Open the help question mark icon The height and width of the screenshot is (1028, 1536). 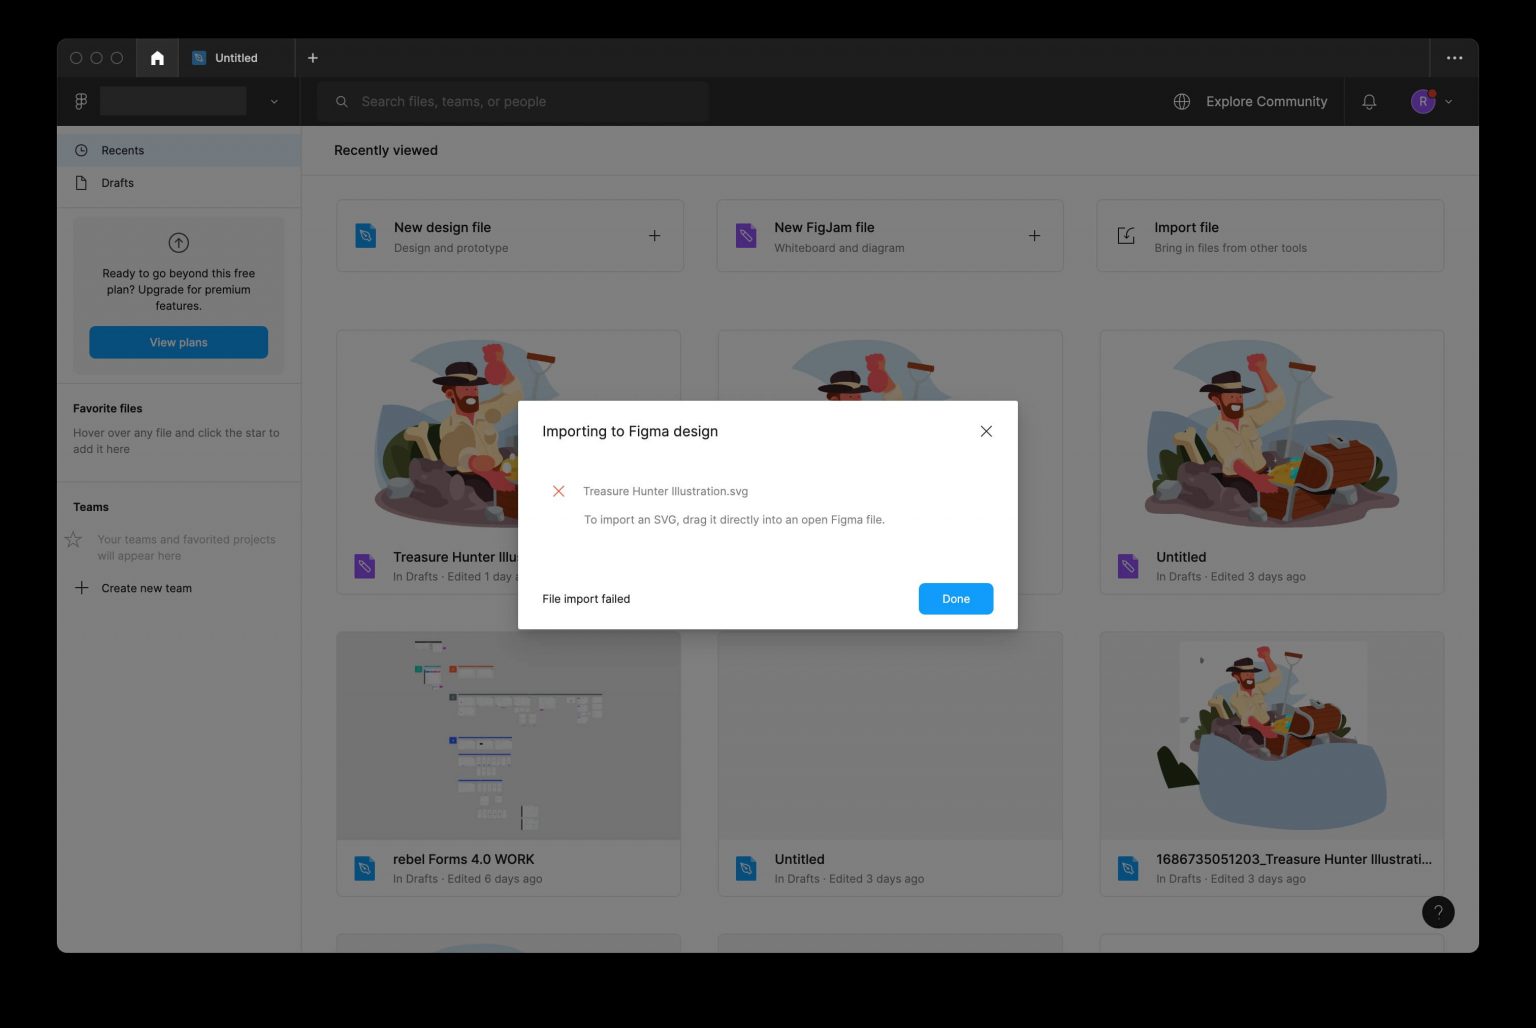coord(1438,911)
